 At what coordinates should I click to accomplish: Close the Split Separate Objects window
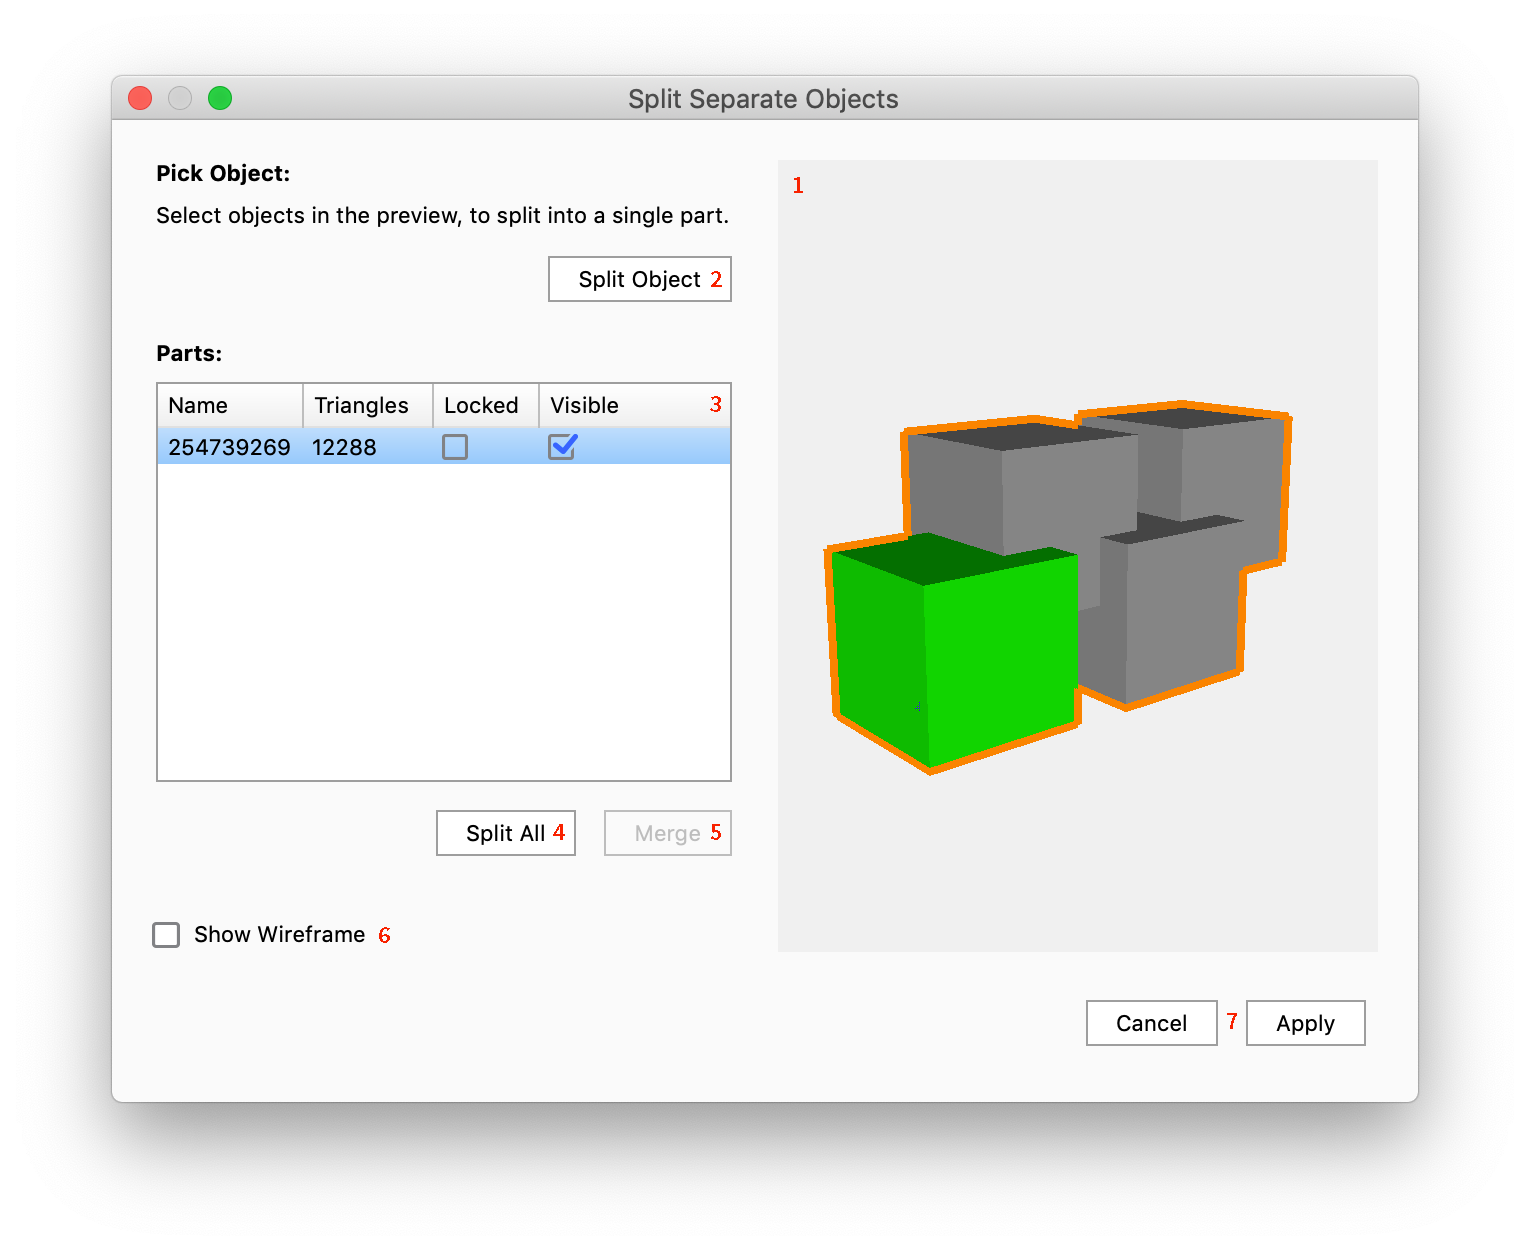140,98
